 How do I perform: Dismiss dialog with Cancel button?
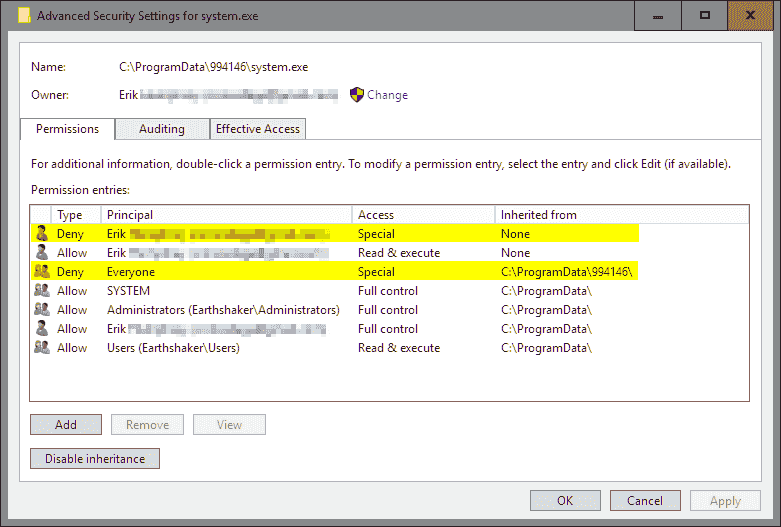click(x=645, y=501)
